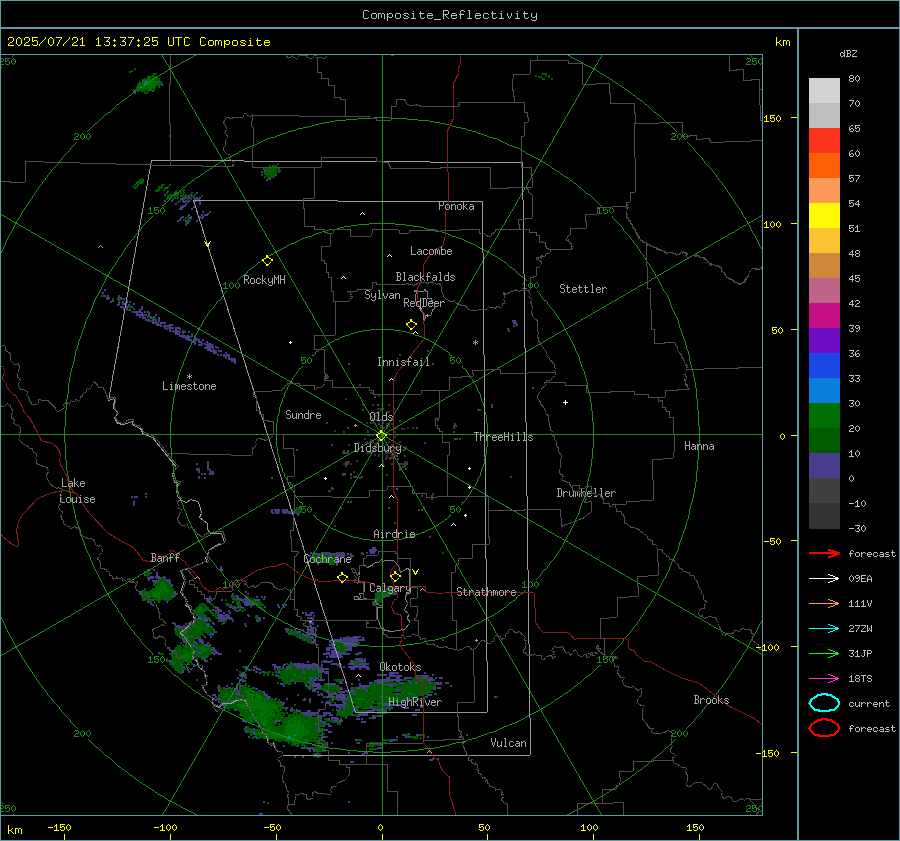Click yellow diamond marker above Calgary label

click(395, 576)
